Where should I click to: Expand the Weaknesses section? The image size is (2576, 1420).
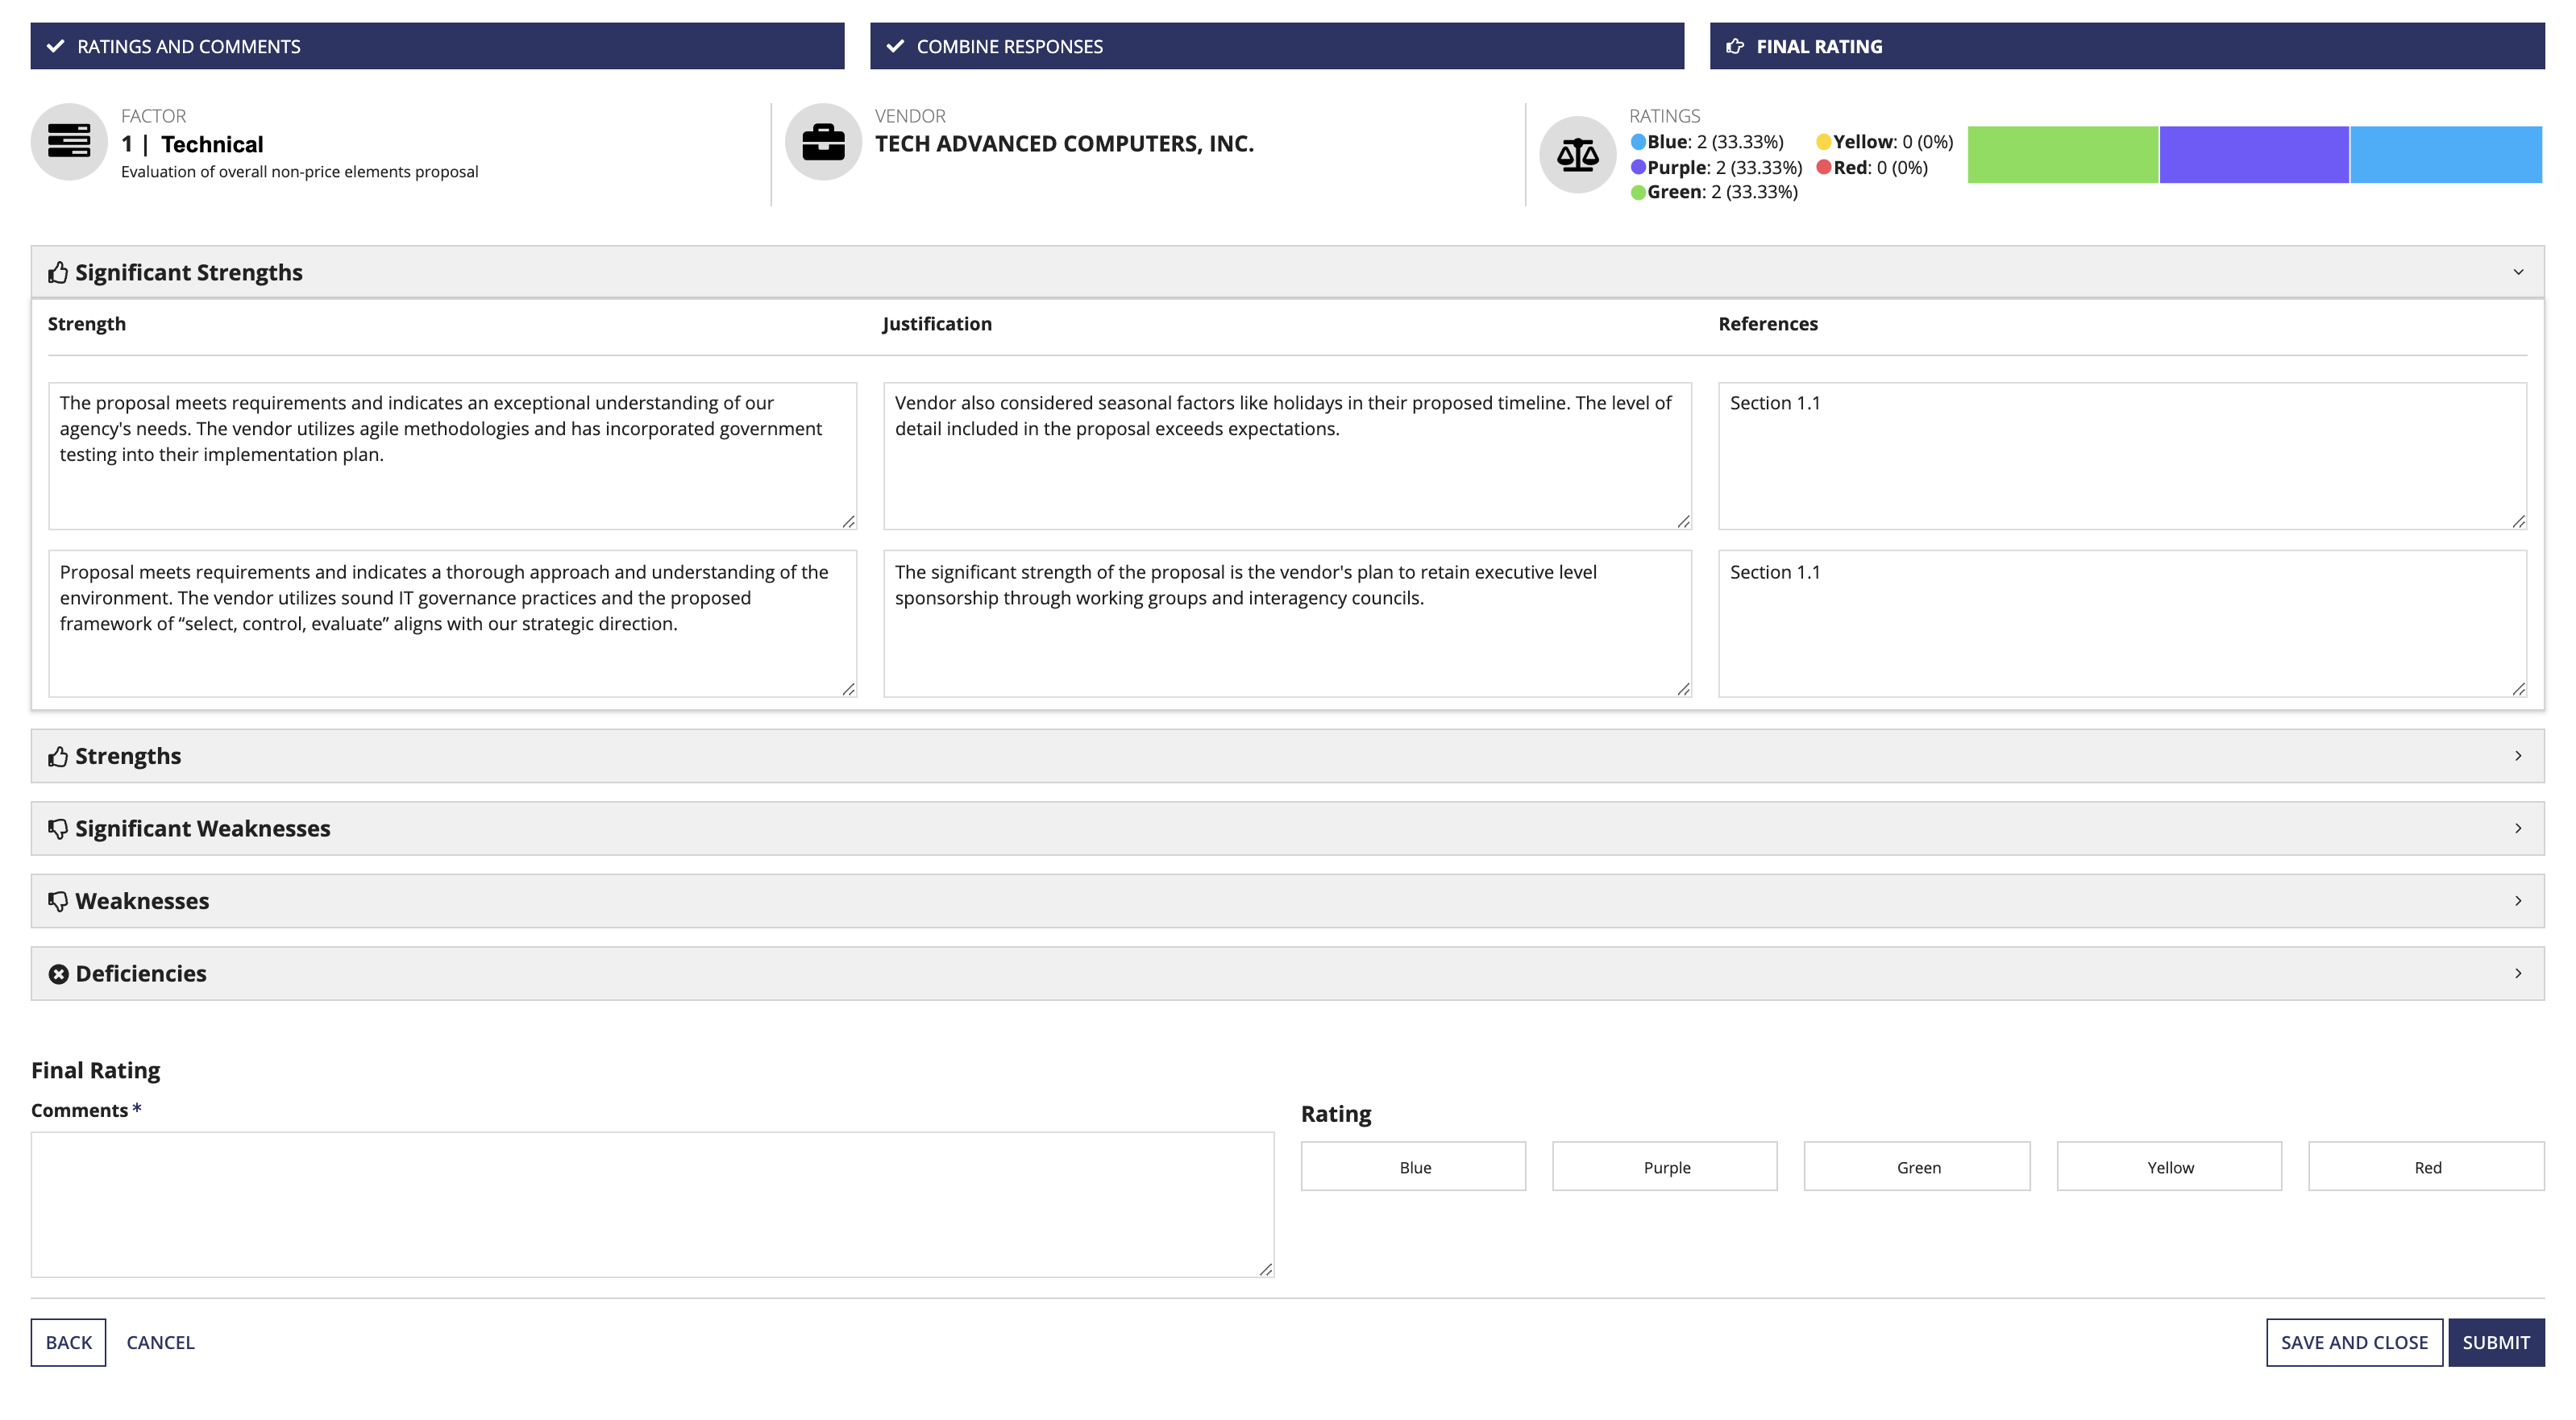click(1287, 899)
